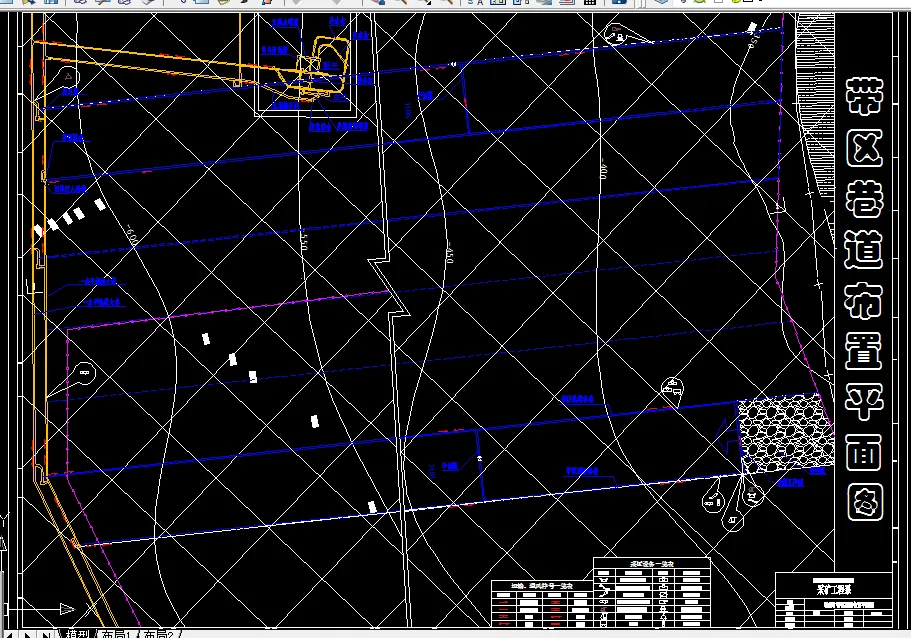This screenshot has width=911, height=638.
Task: Select the 采矿设备一览表 table heading
Action: coord(652,564)
